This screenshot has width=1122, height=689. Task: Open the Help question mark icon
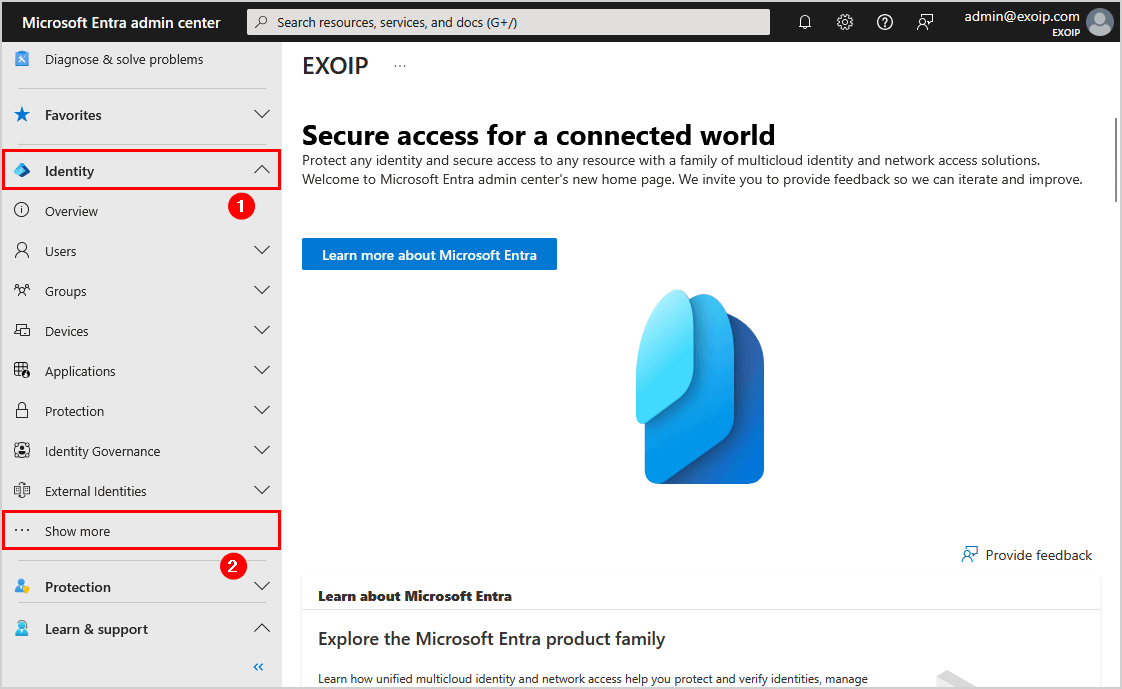(x=885, y=21)
